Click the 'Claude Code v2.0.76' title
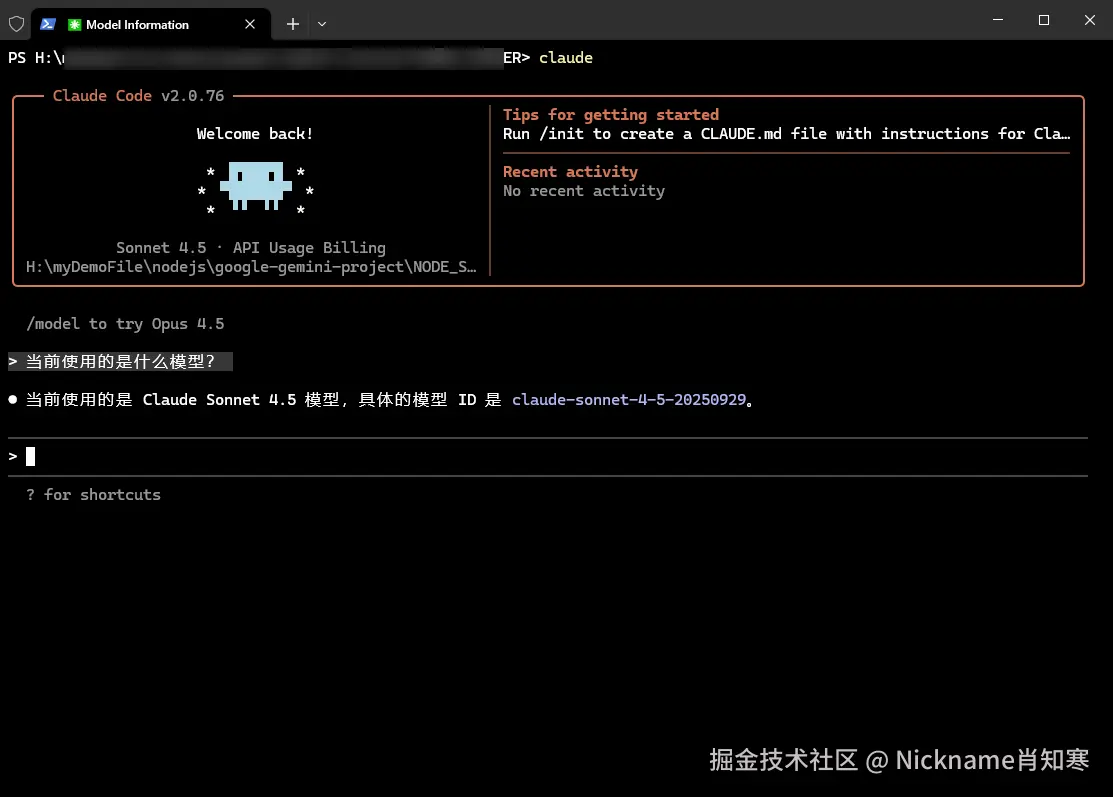Viewport: 1113px width, 797px height. click(x=138, y=96)
